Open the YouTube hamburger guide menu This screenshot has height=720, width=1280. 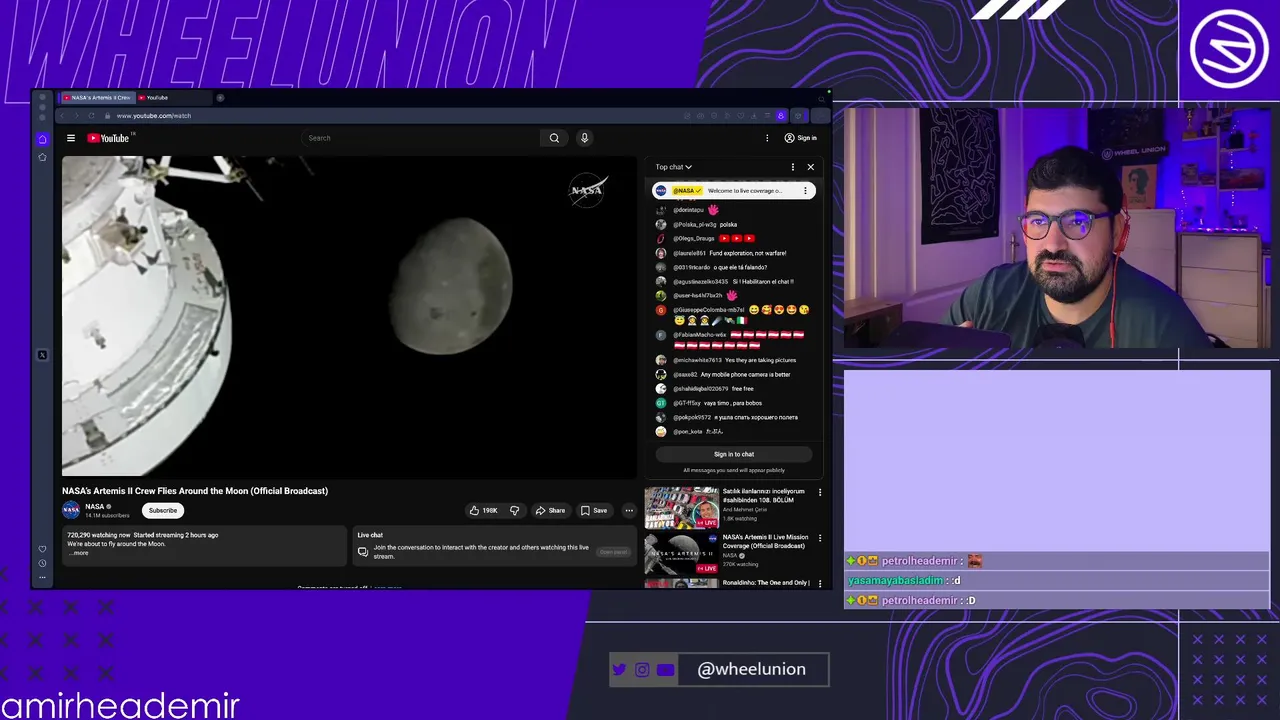(x=71, y=138)
